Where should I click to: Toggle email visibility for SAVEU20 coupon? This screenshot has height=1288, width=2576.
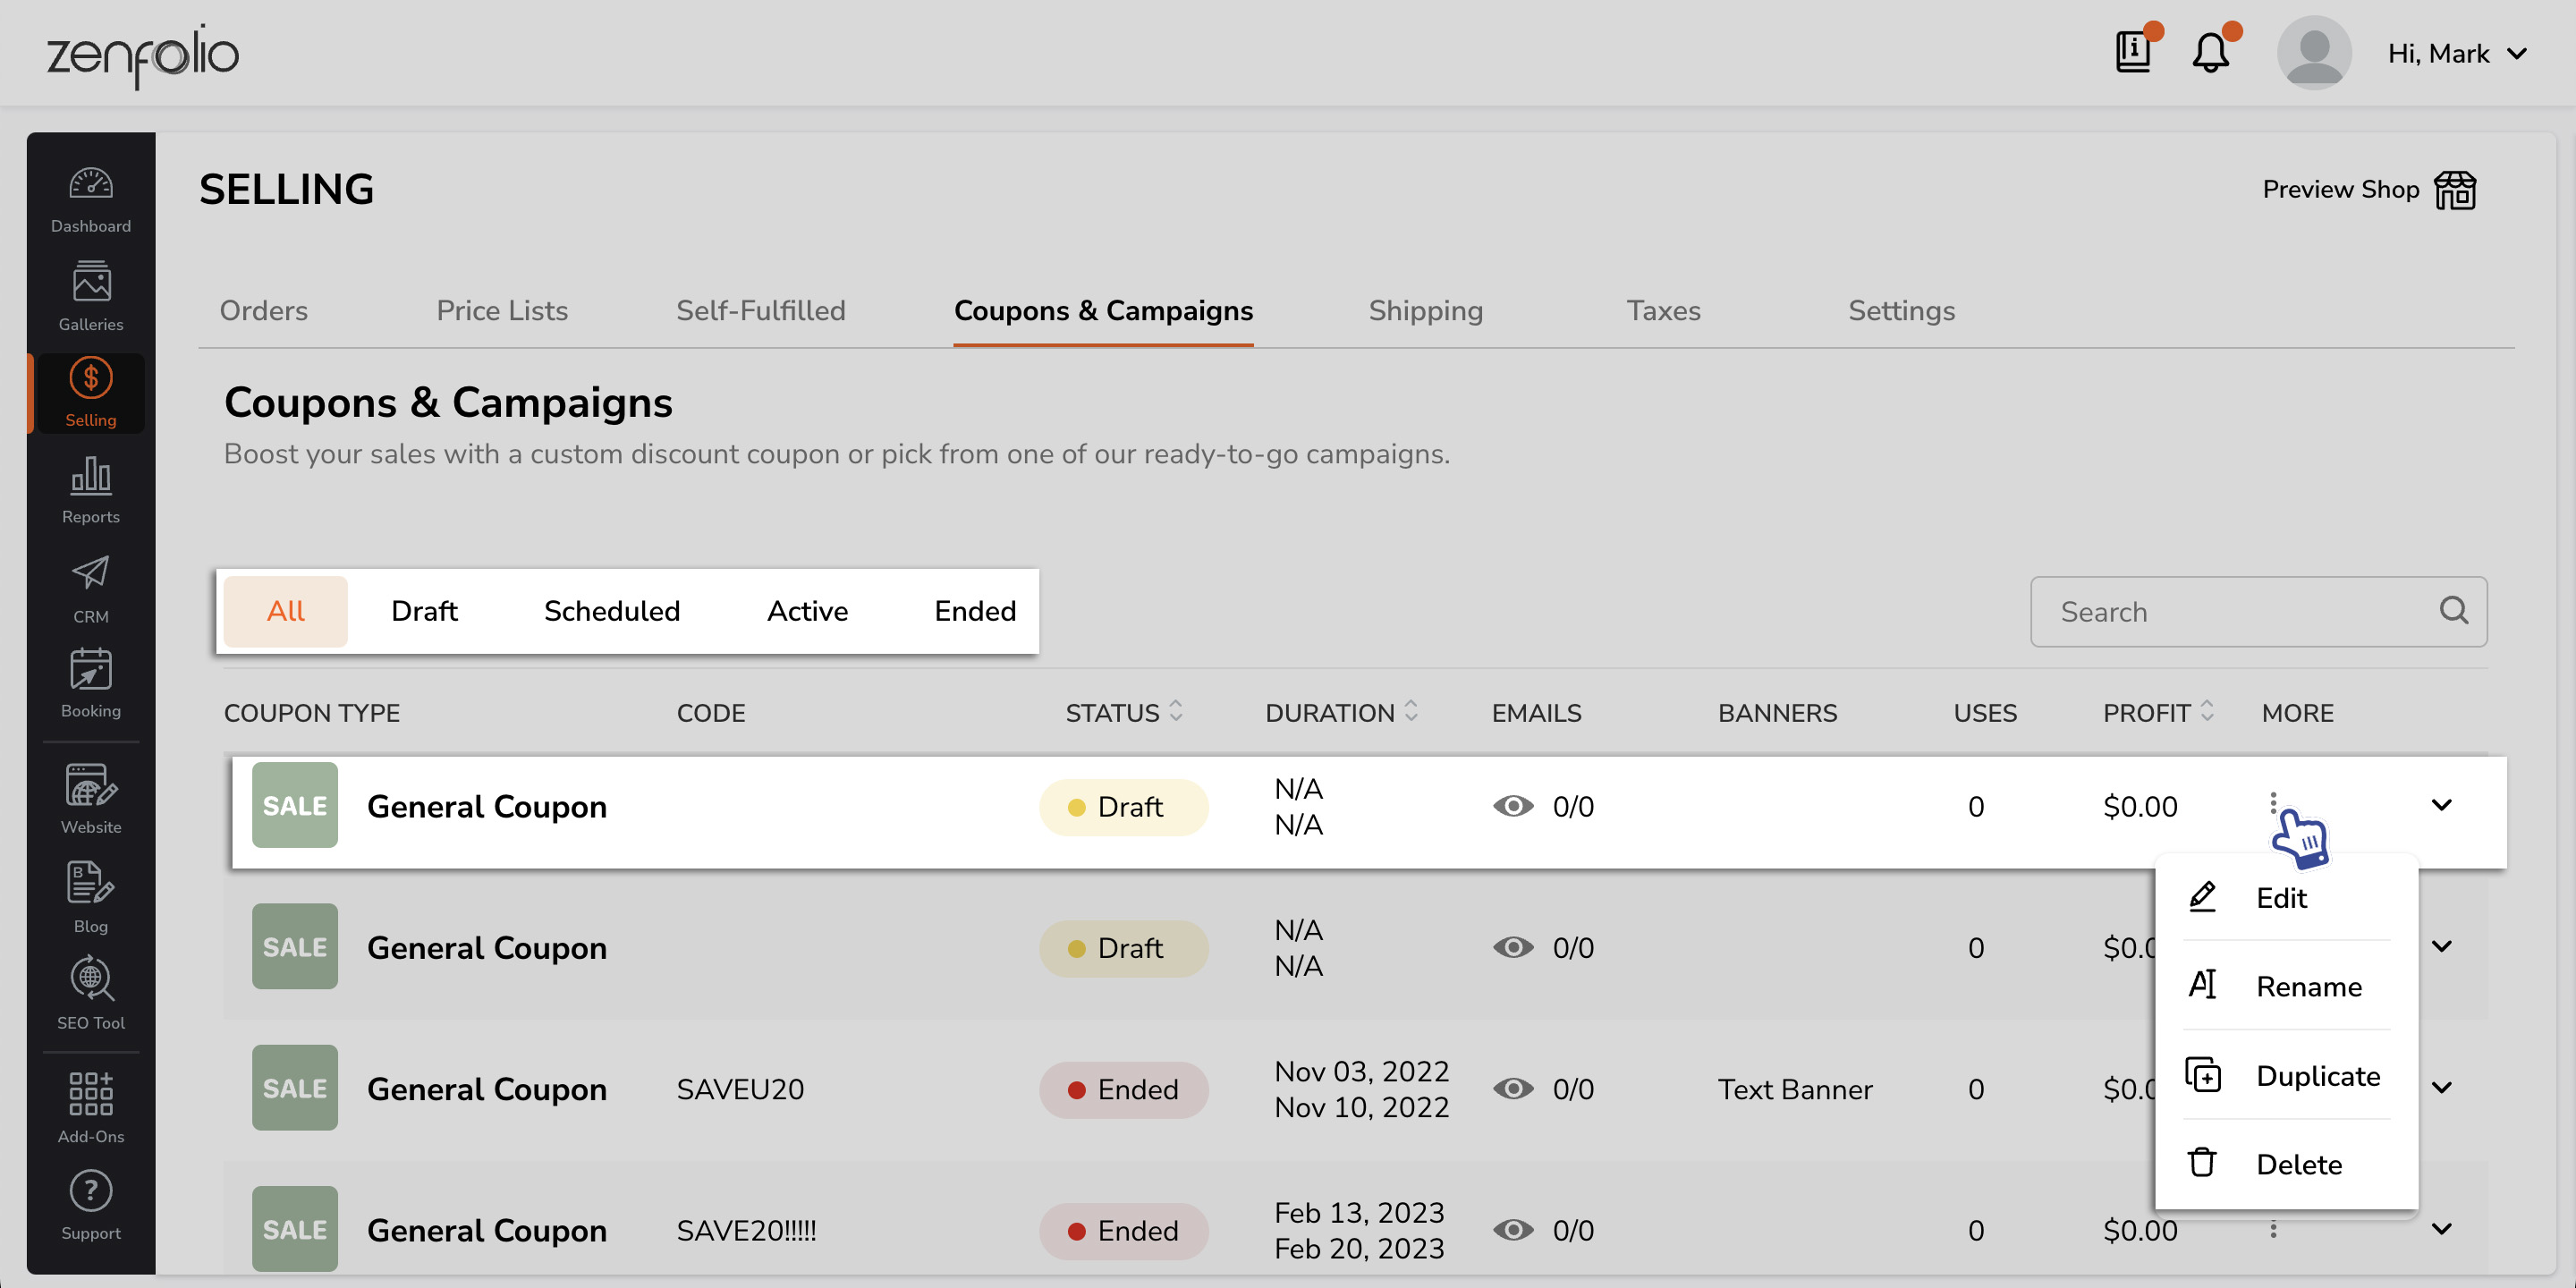click(1513, 1089)
